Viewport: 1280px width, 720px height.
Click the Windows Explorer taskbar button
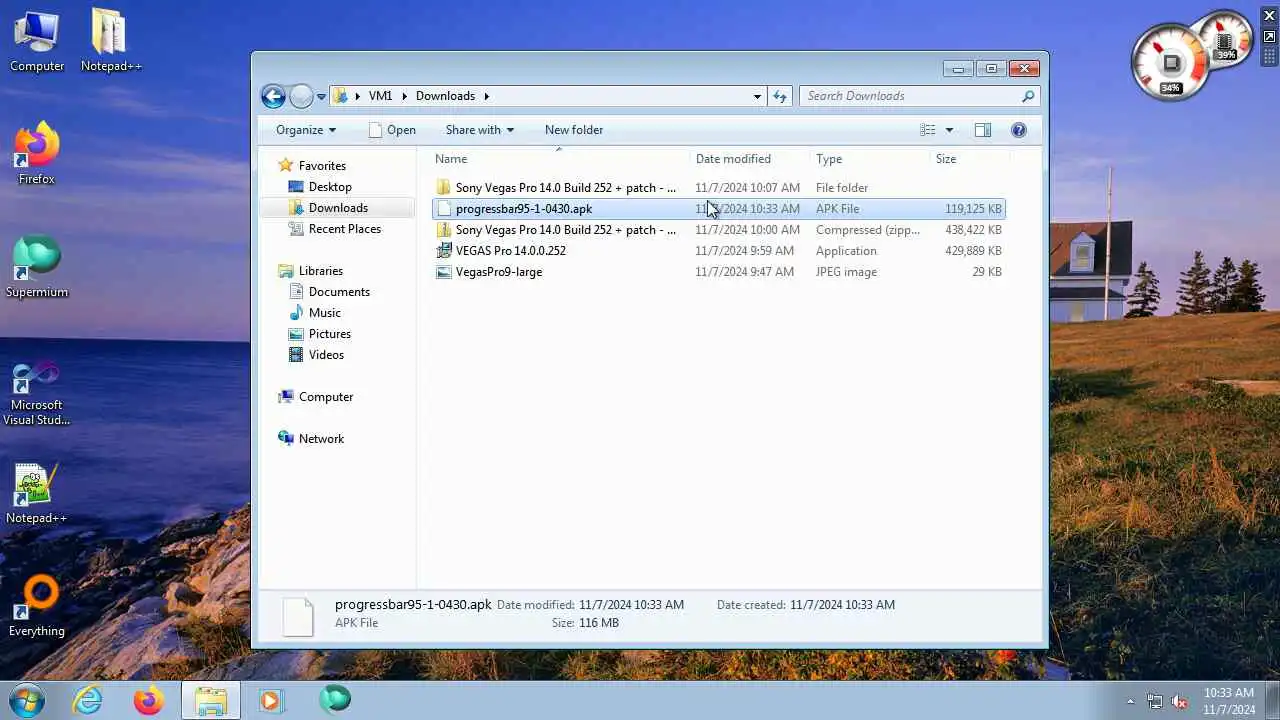pyautogui.click(x=211, y=700)
